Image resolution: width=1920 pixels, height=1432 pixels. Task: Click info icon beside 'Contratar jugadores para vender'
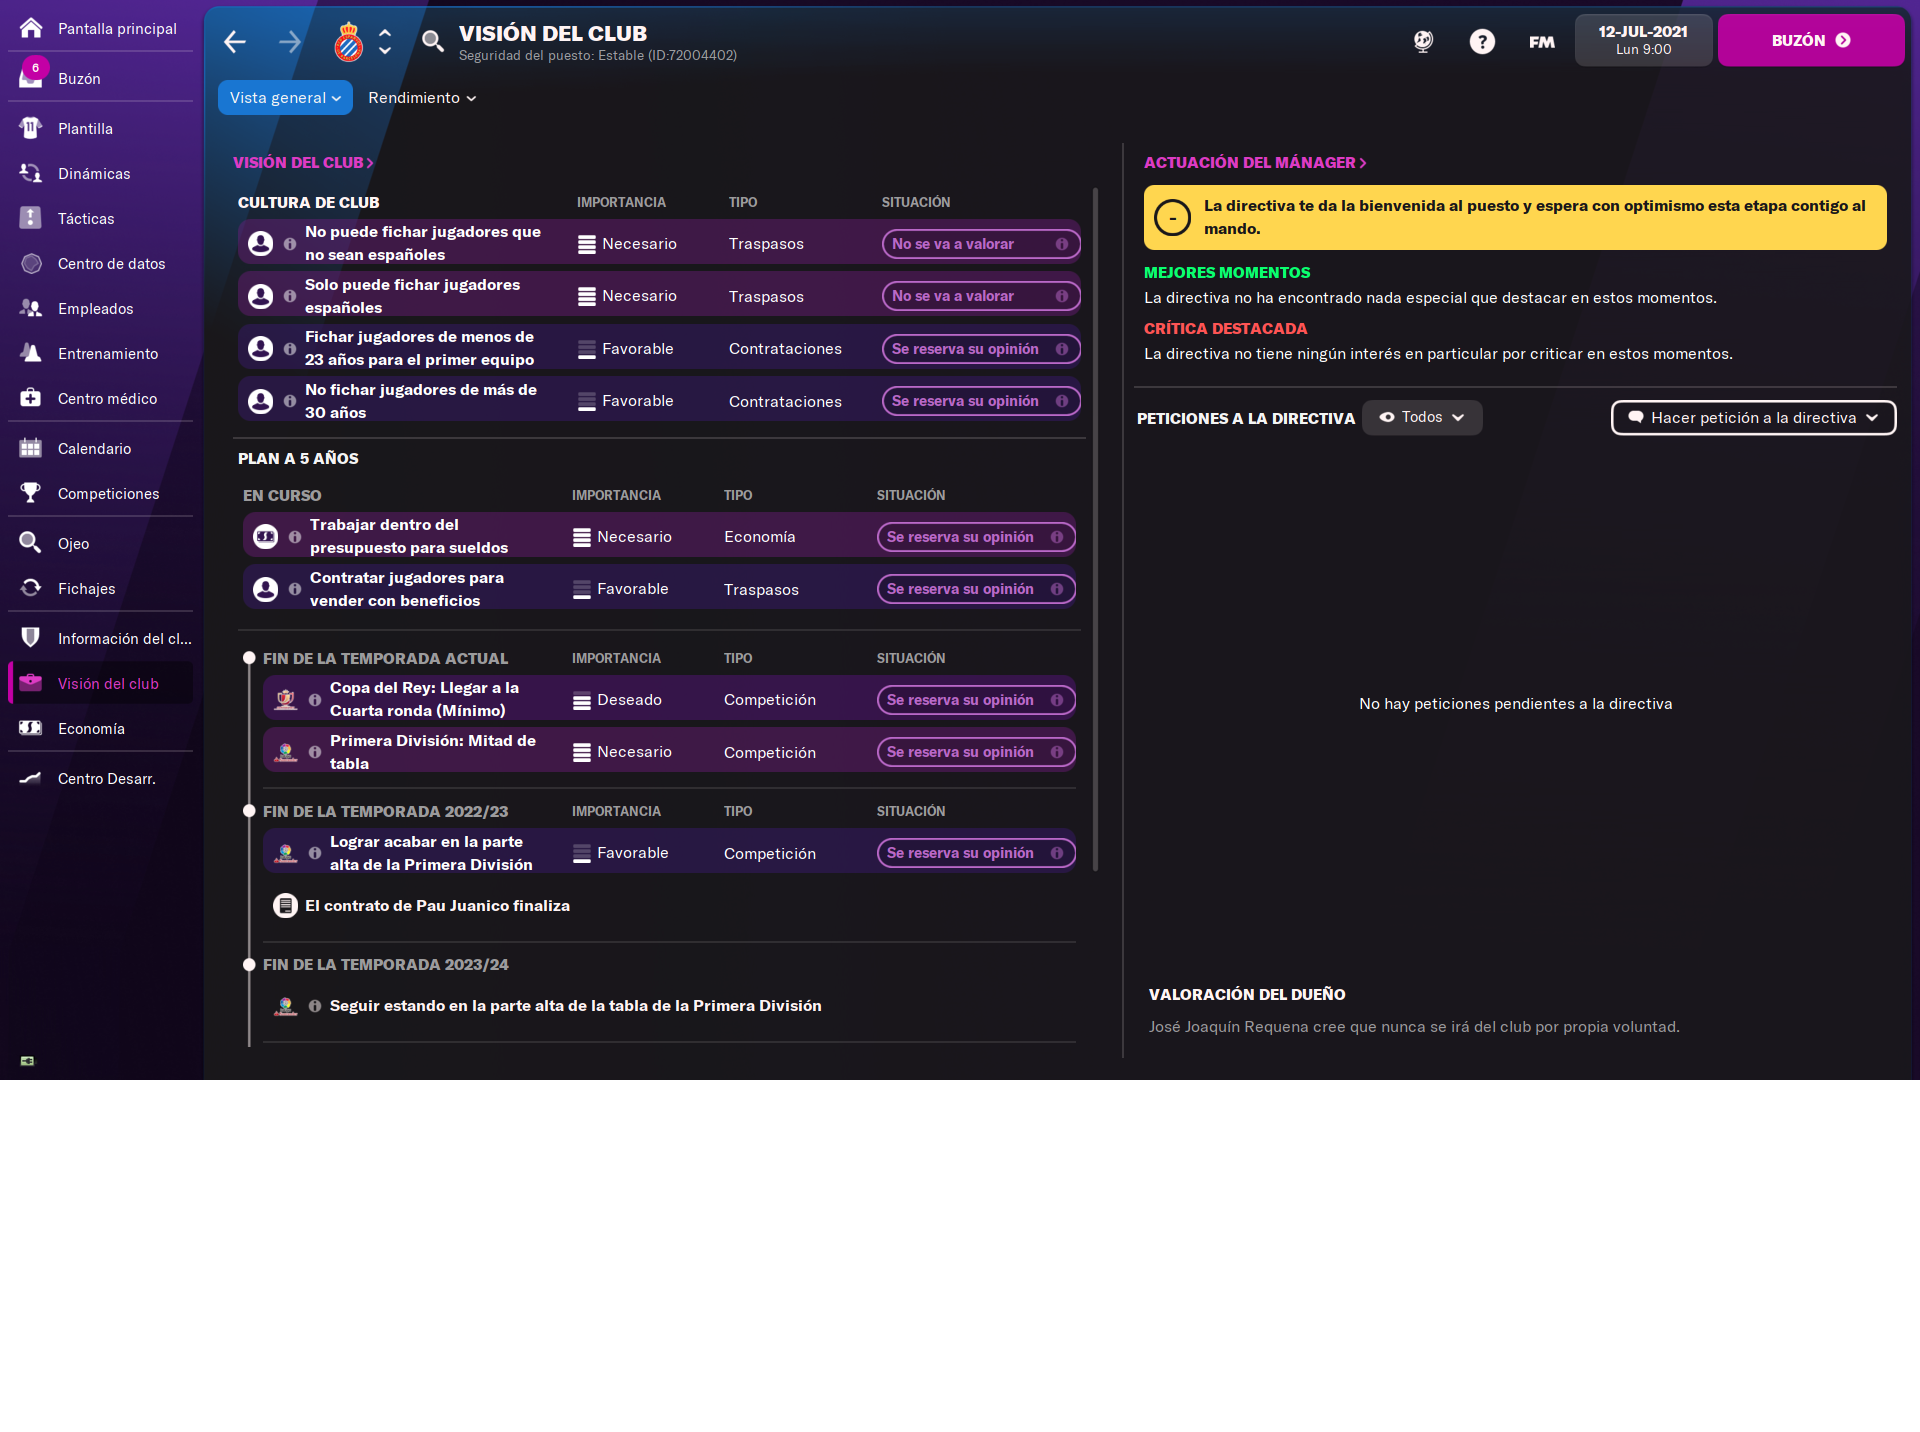pyautogui.click(x=295, y=589)
